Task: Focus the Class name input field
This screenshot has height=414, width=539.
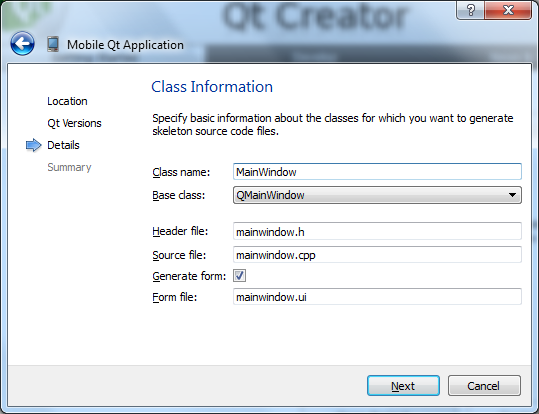Action: click(x=377, y=172)
